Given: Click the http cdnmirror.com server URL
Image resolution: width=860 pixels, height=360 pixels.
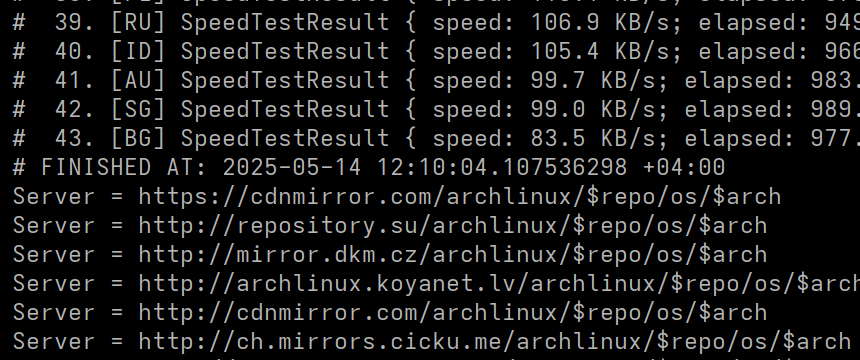Looking at the screenshot, I should 452,313.
